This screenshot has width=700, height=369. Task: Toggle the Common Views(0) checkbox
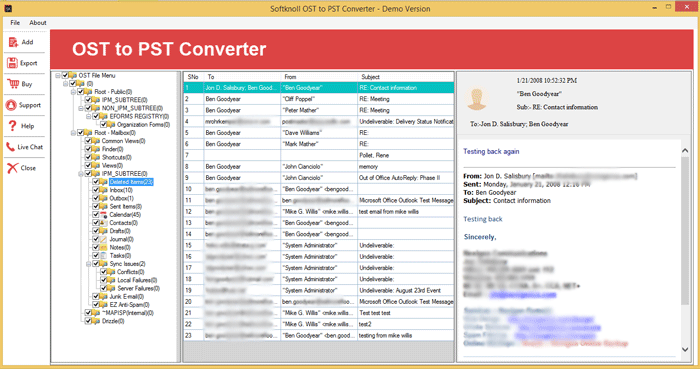click(88, 141)
